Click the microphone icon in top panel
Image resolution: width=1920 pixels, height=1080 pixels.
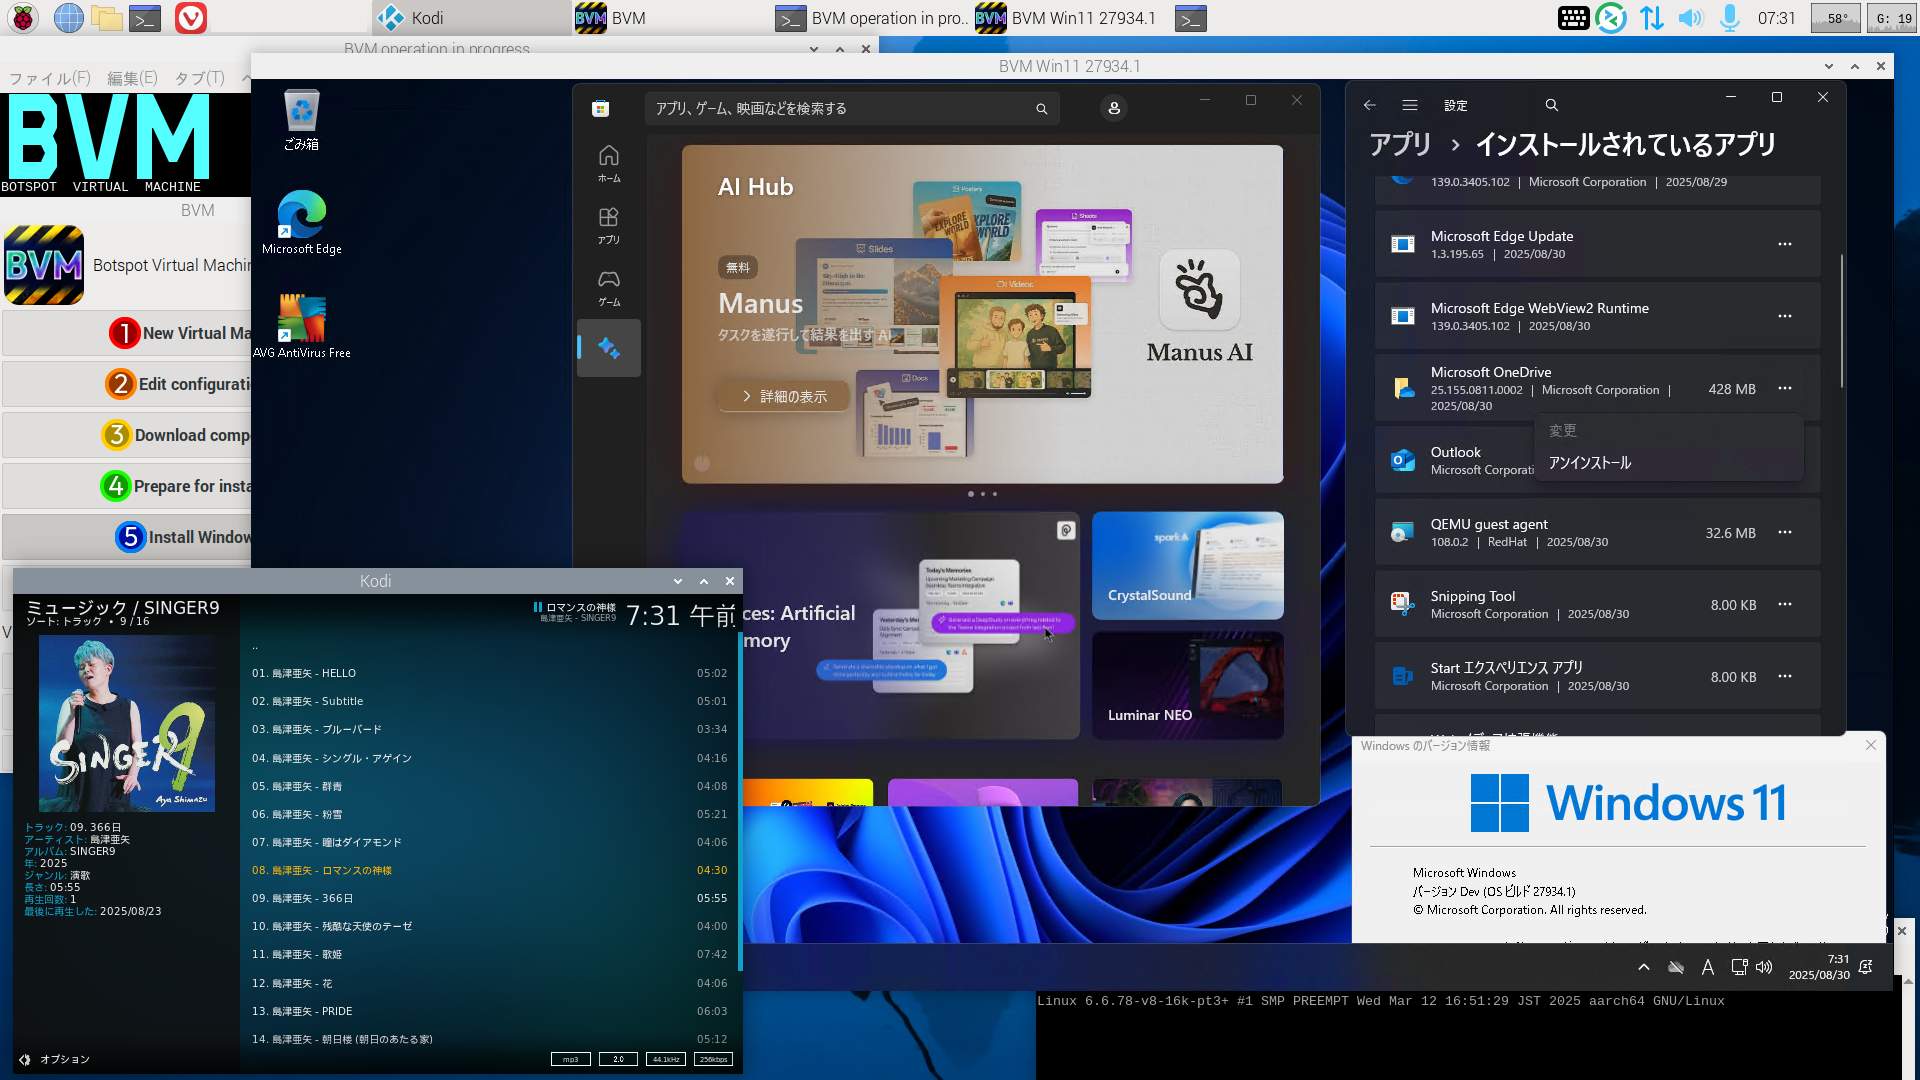click(x=1729, y=18)
